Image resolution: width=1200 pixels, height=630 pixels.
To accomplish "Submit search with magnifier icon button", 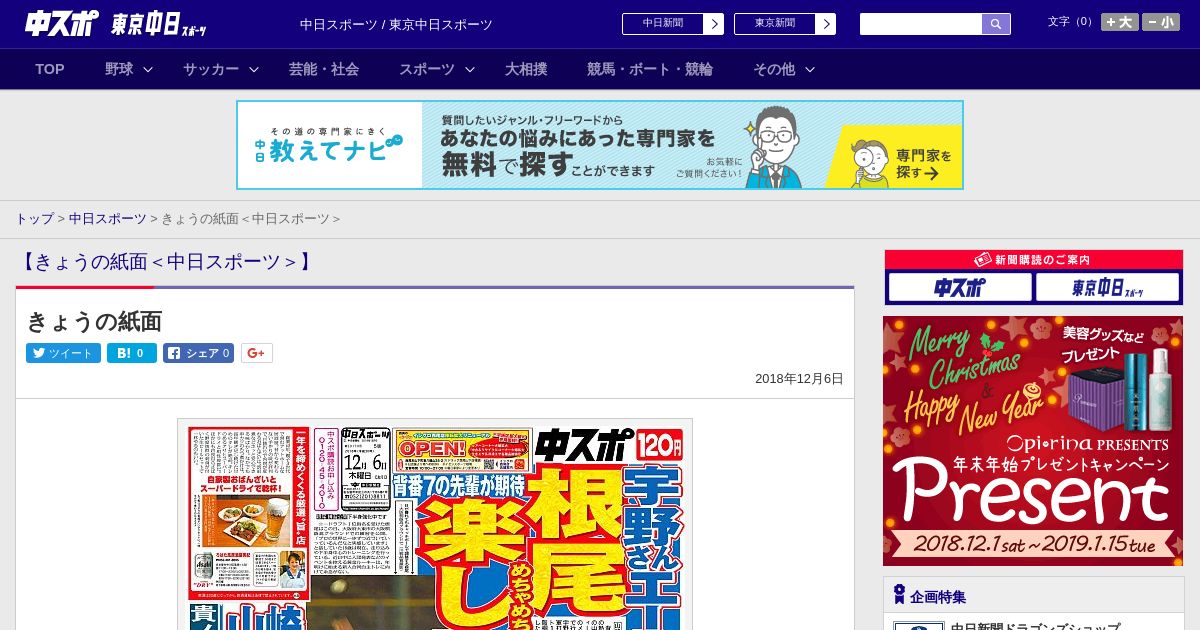I will point(996,24).
